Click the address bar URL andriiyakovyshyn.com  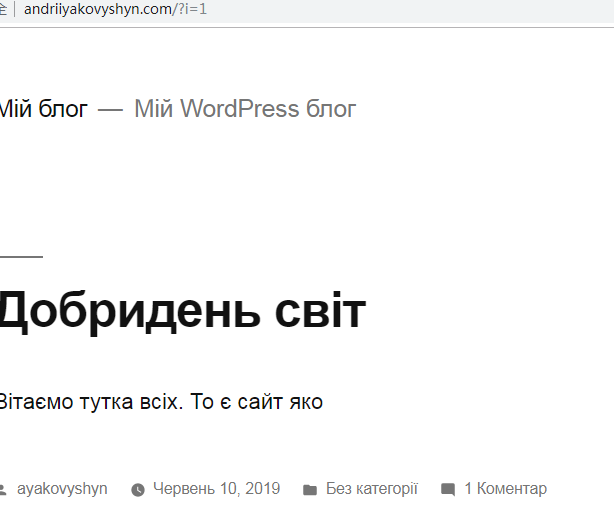point(115,9)
